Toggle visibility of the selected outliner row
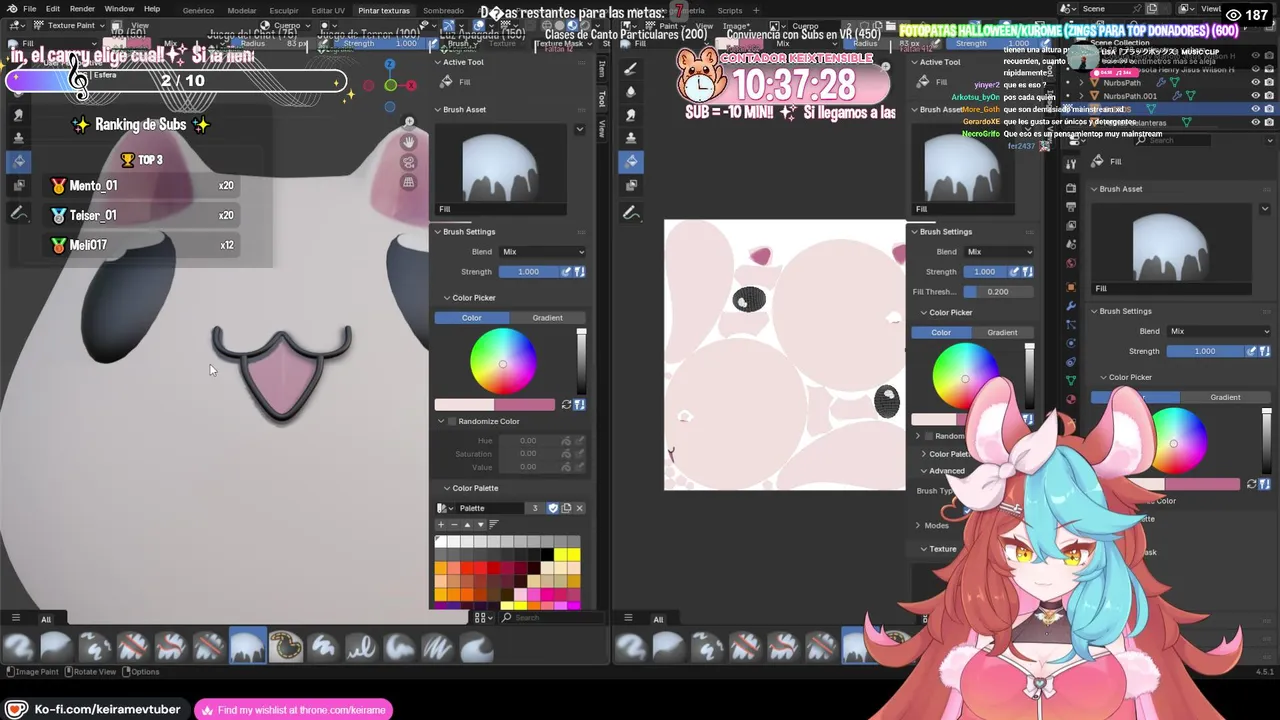Viewport: 1280px width, 720px height. coord(1255,109)
